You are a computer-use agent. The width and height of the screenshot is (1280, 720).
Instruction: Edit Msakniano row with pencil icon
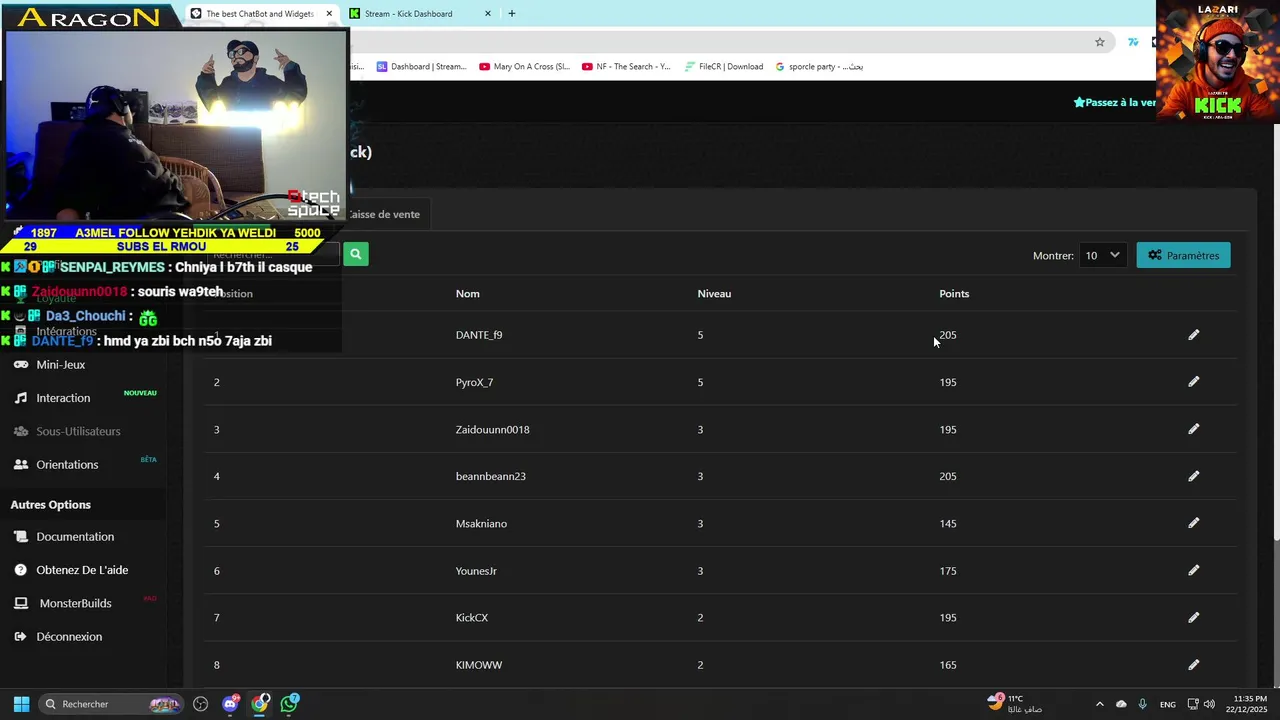pyautogui.click(x=1193, y=523)
